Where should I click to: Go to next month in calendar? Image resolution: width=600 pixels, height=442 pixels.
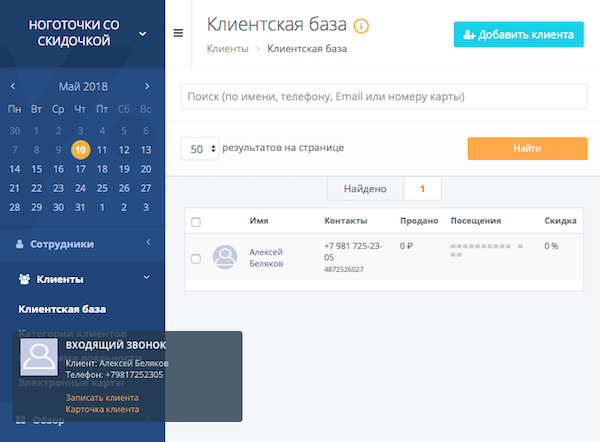(147, 86)
